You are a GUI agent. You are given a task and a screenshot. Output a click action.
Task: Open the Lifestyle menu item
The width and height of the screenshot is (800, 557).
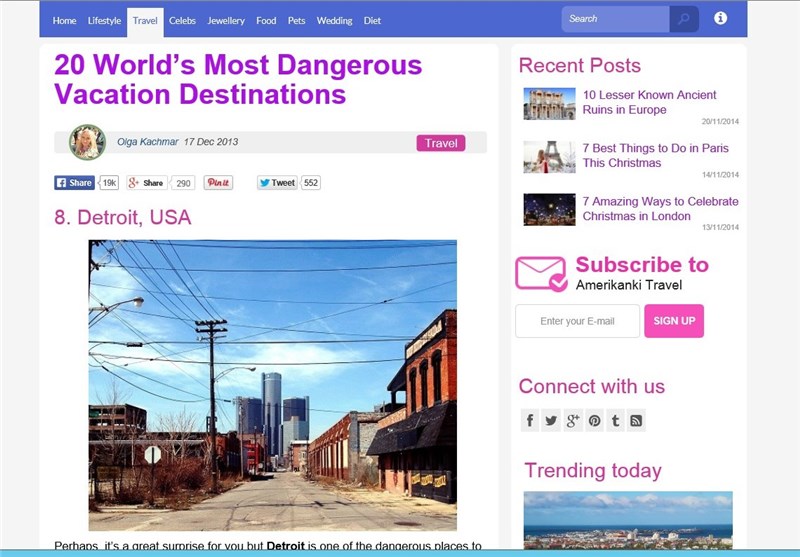pyautogui.click(x=104, y=20)
